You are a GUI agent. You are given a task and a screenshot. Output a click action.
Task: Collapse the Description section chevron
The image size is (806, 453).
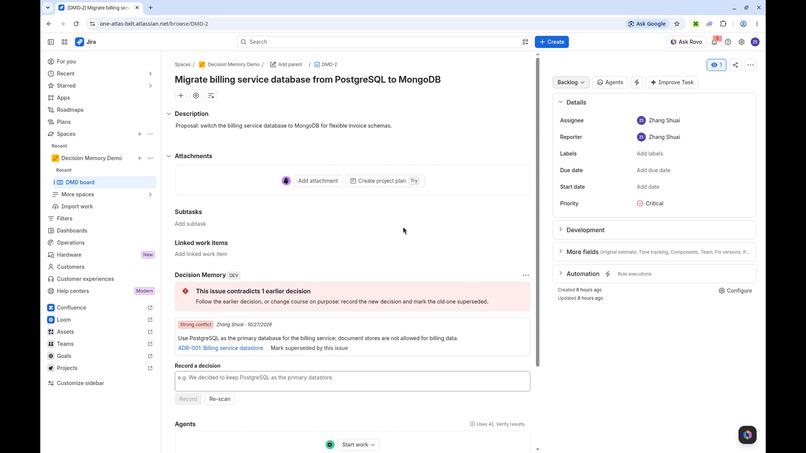(169, 114)
